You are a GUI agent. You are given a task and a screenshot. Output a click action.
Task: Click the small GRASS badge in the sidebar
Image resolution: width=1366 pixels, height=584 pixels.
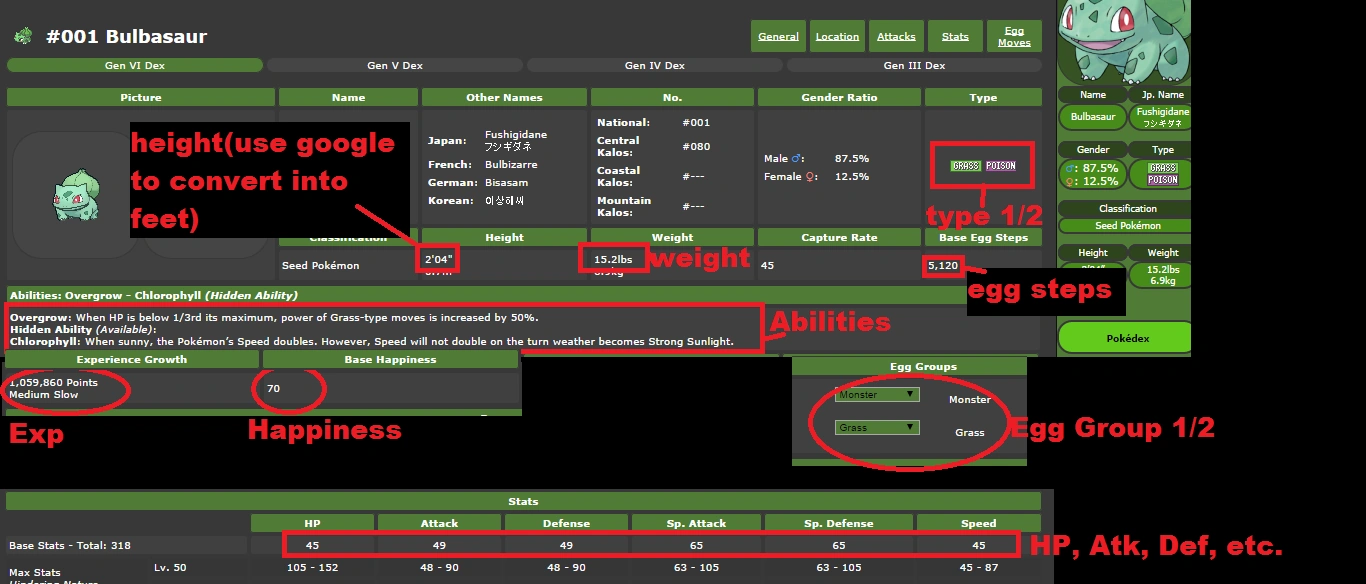1163,168
